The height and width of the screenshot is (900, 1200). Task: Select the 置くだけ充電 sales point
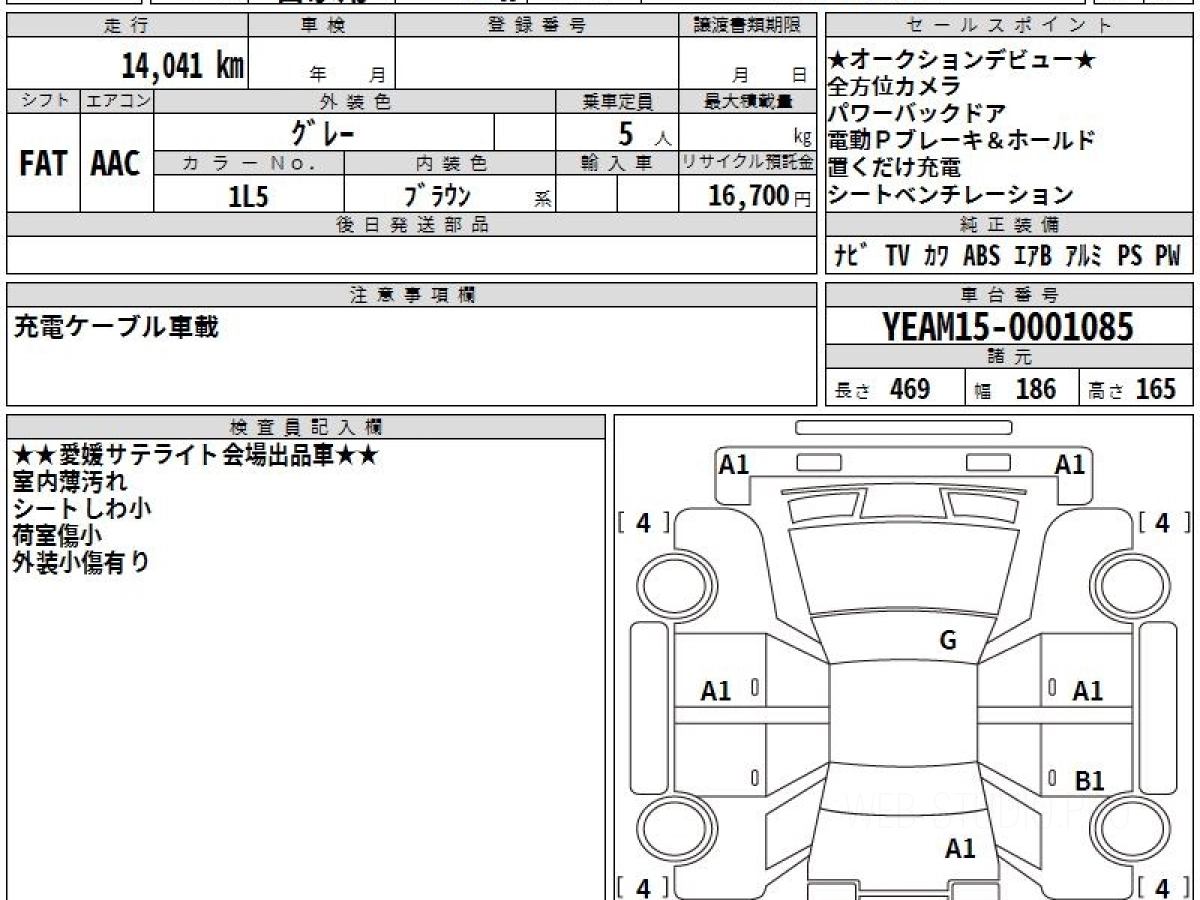895,167
